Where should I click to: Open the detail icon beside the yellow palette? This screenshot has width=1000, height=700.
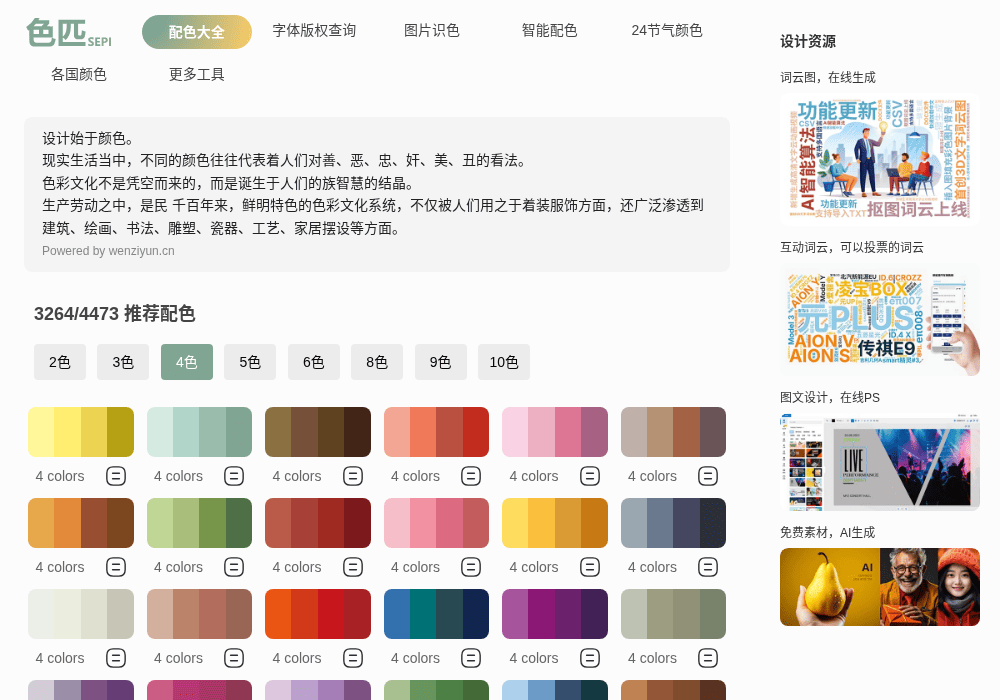click(x=115, y=476)
